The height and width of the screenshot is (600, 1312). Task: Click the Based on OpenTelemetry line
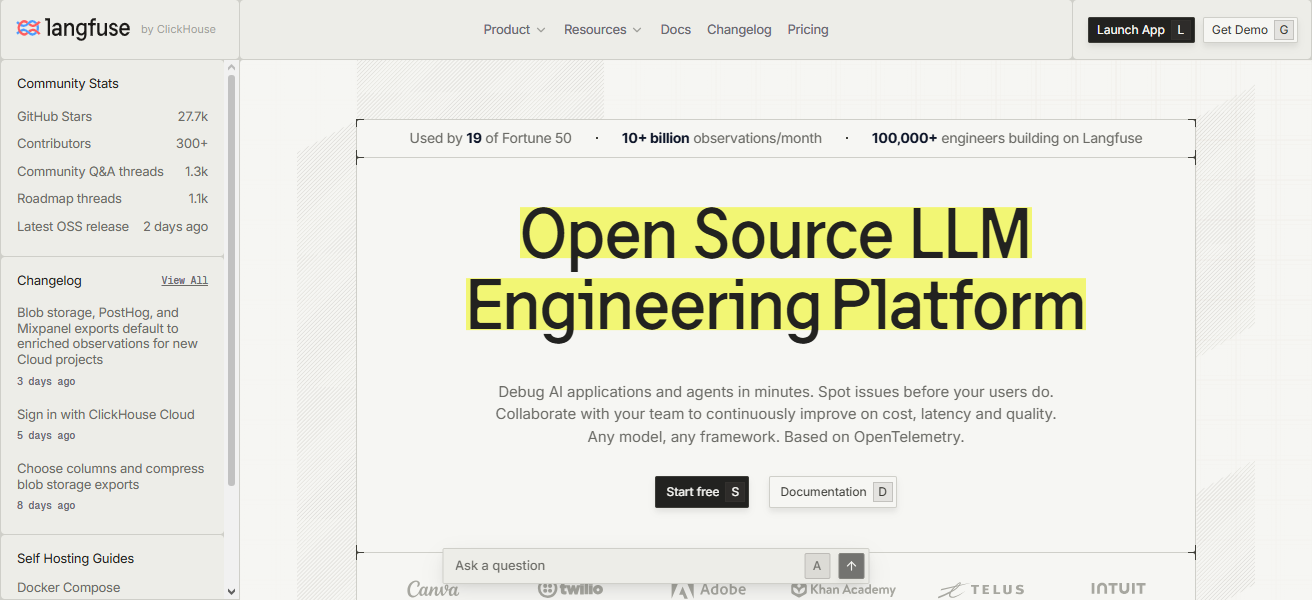pos(874,438)
